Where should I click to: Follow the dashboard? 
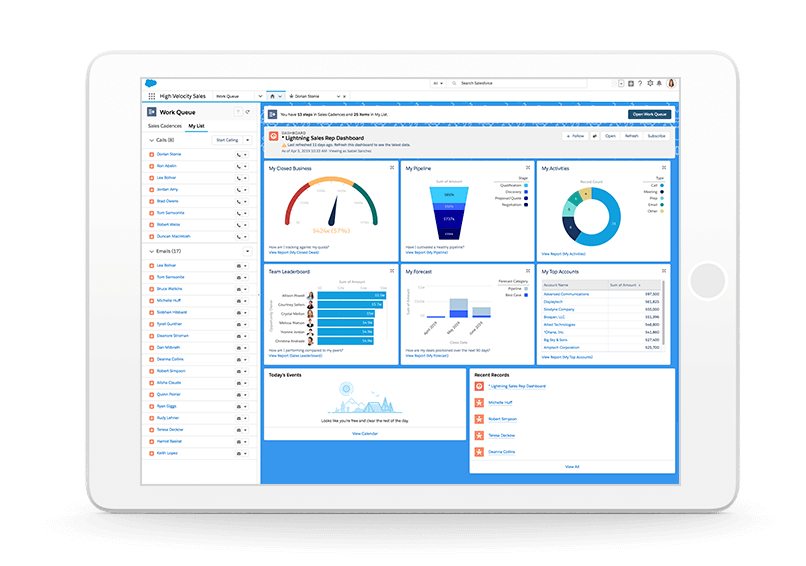point(575,136)
